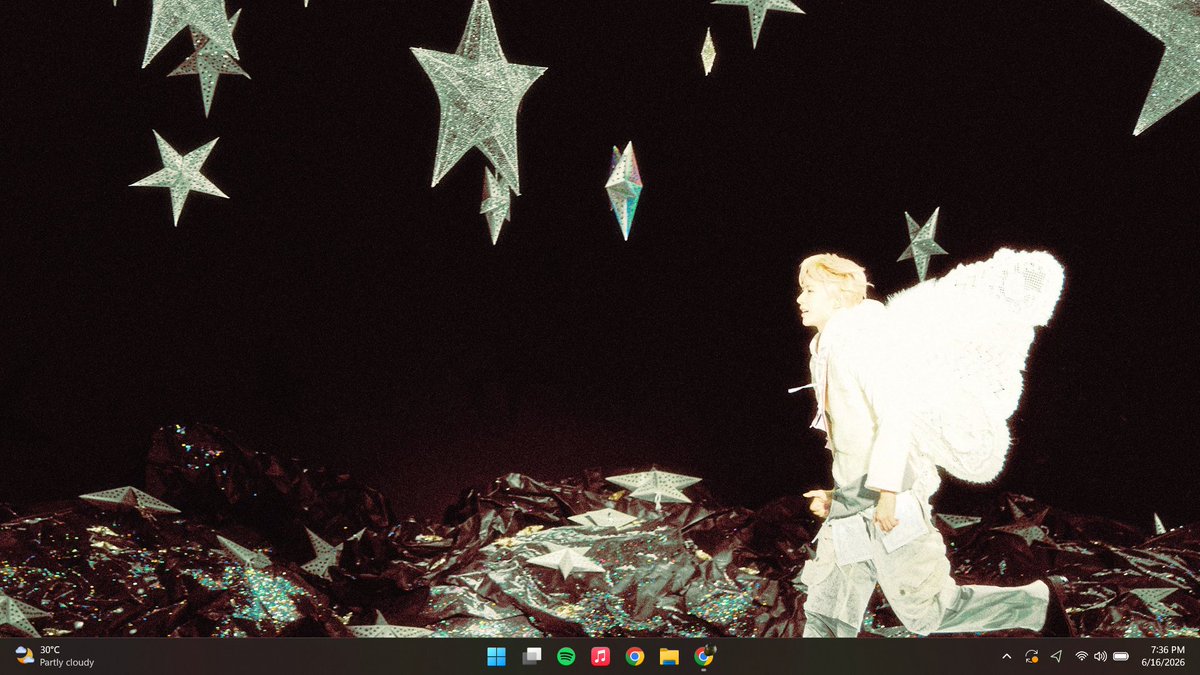Image resolution: width=1200 pixels, height=675 pixels.
Task: Open the volume speaker icon
Action: [1100, 656]
